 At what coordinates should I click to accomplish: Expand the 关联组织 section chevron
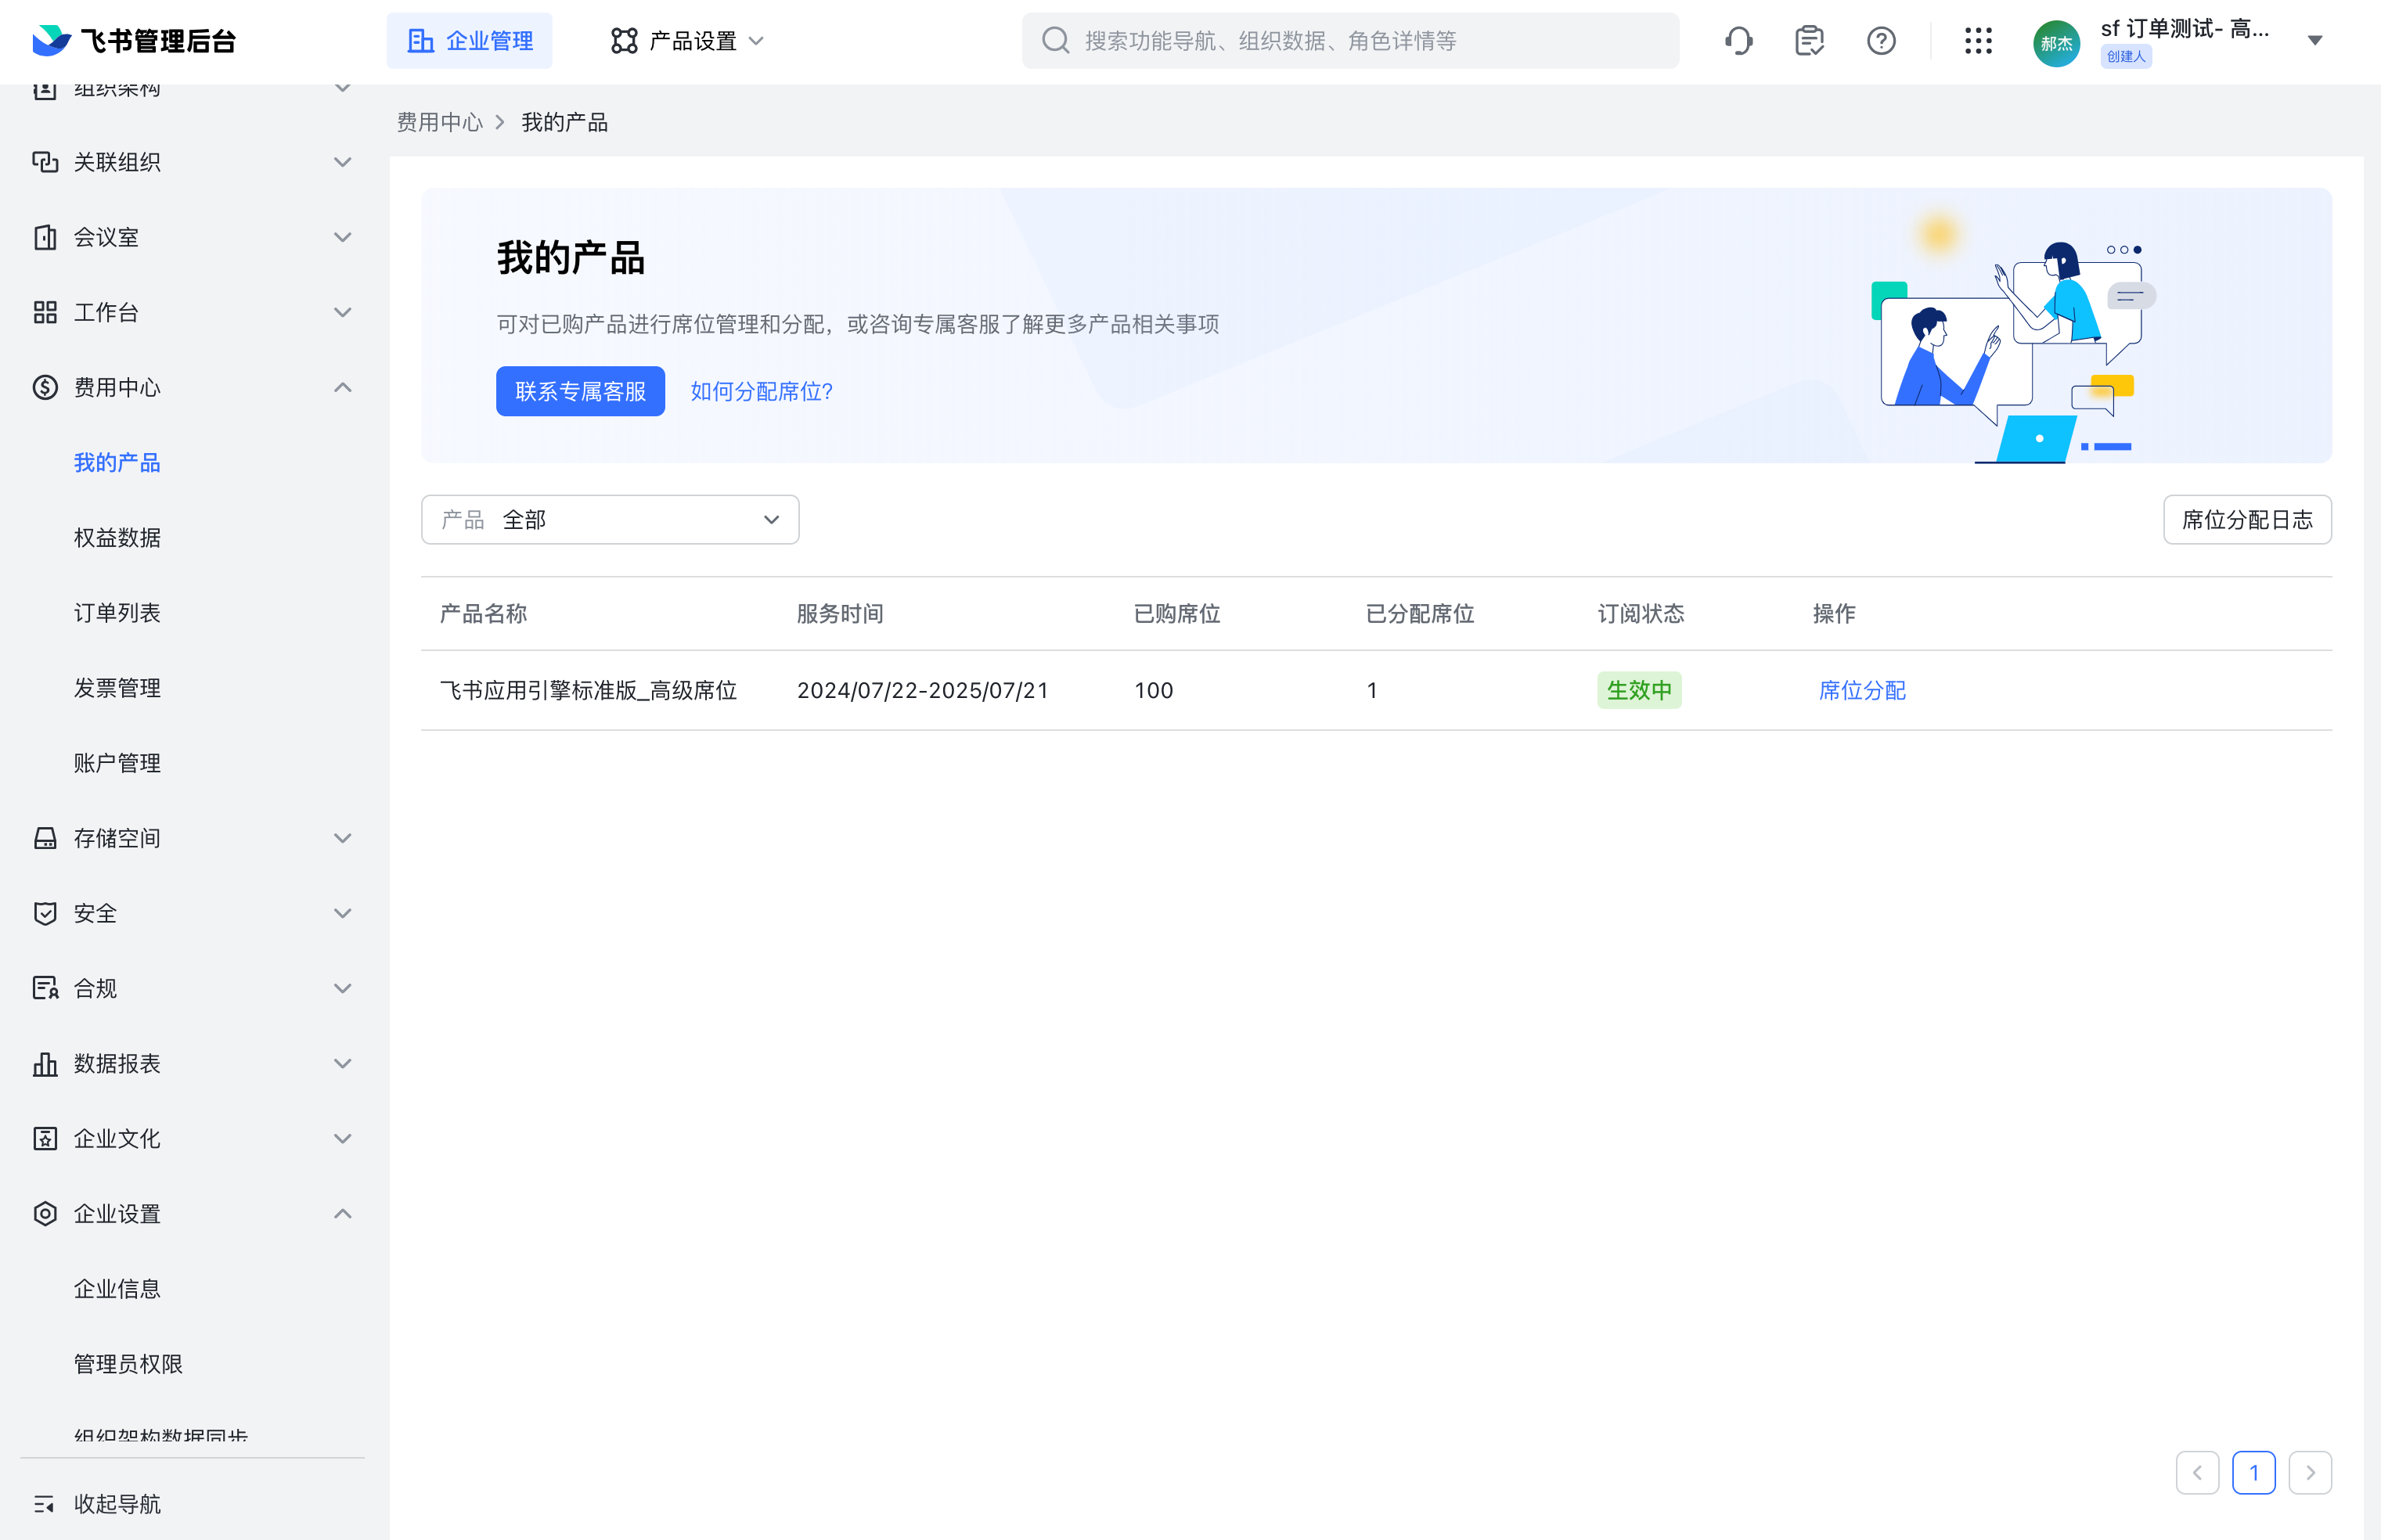tap(343, 162)
